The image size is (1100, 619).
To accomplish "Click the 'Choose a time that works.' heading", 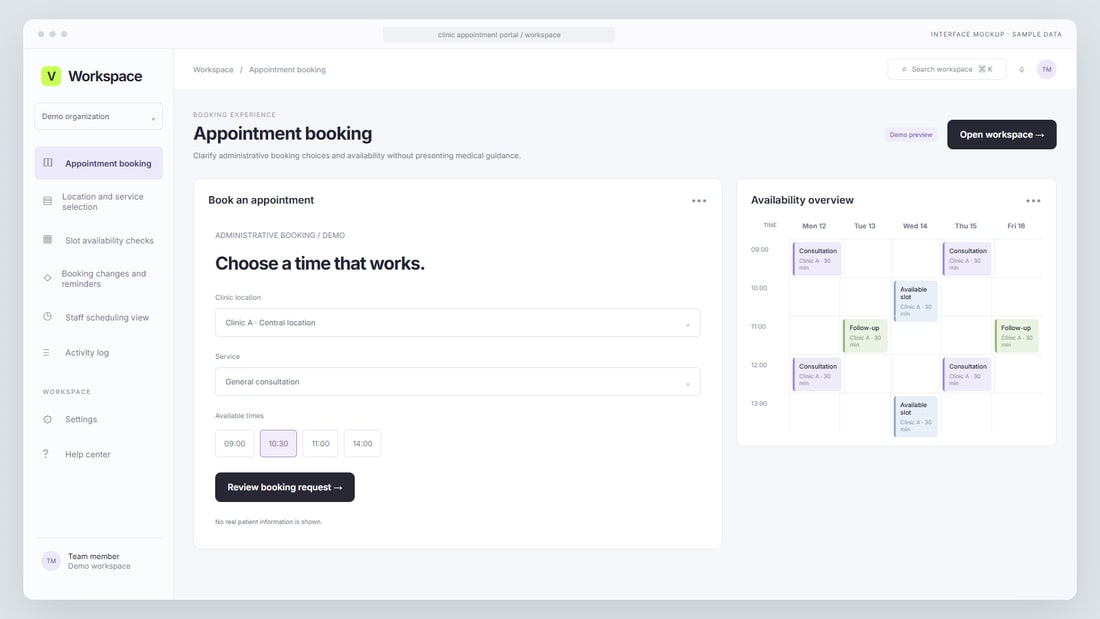I will (320, 263).
